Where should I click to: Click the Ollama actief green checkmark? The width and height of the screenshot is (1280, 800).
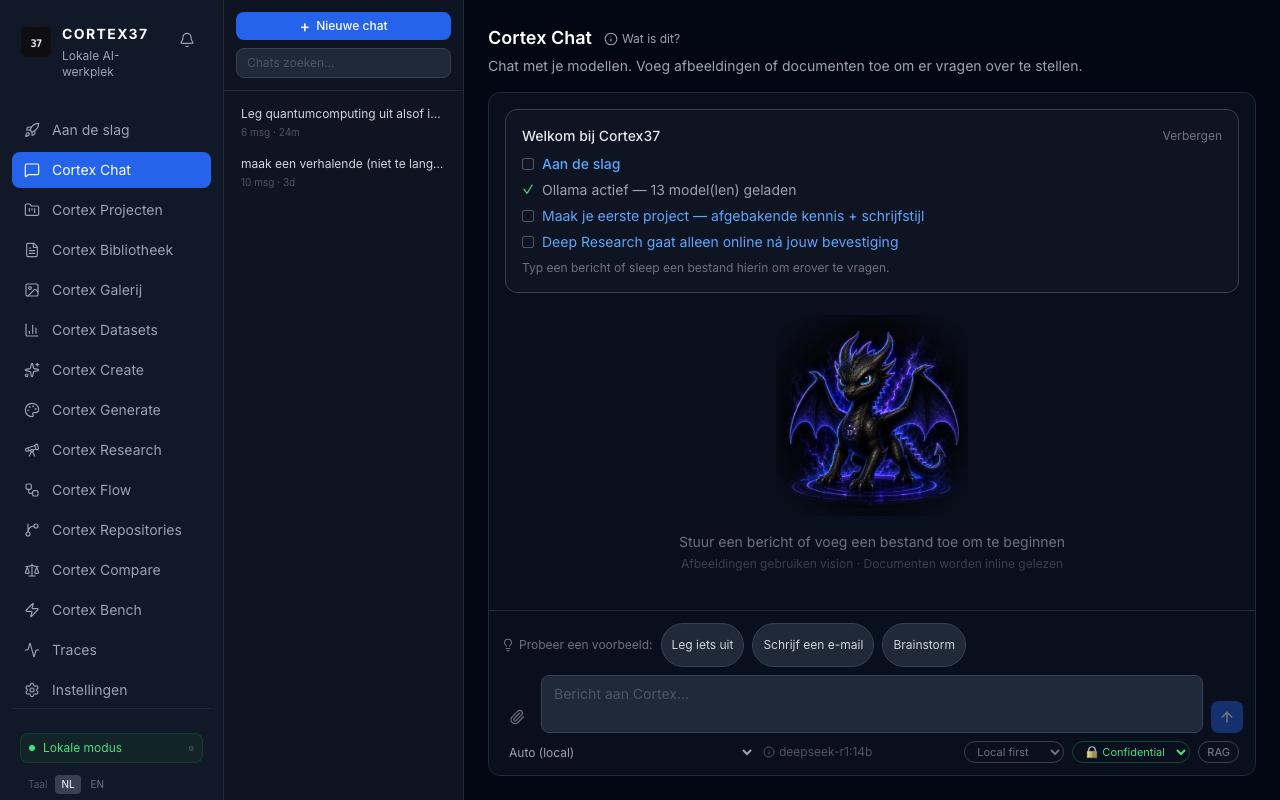(x=528, y=190)
